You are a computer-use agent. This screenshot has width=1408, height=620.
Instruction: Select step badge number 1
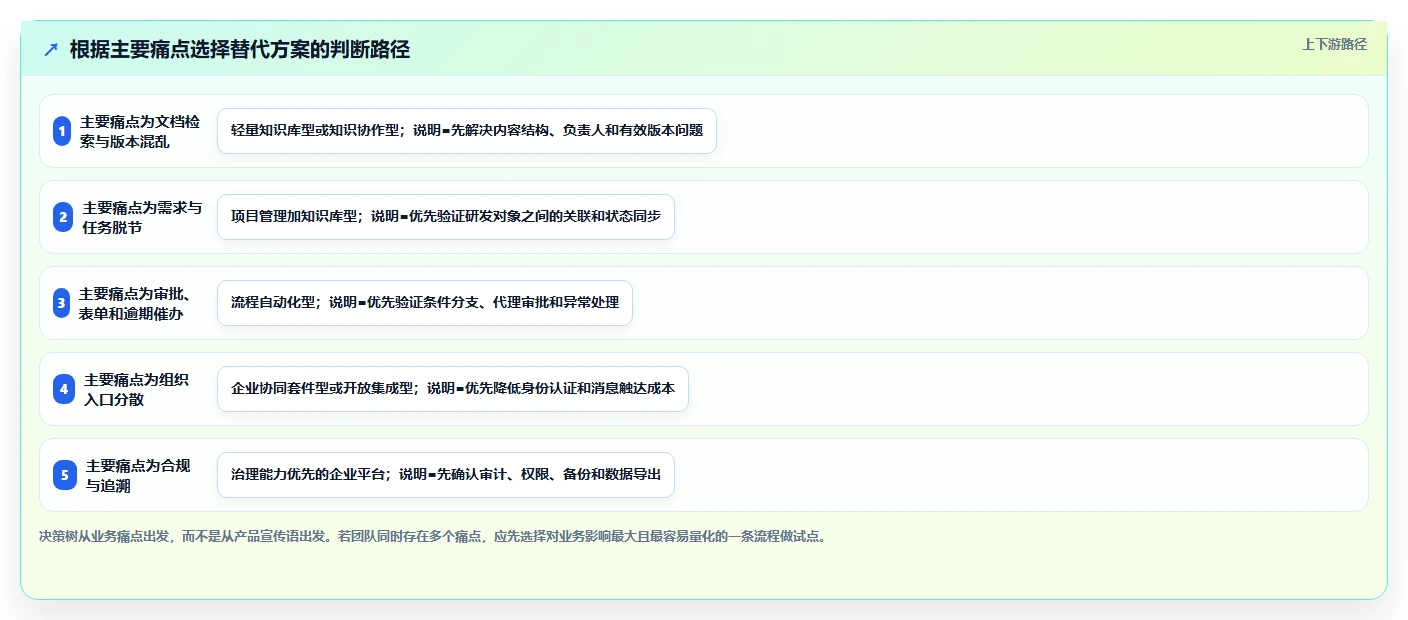[x=62, y=131]
